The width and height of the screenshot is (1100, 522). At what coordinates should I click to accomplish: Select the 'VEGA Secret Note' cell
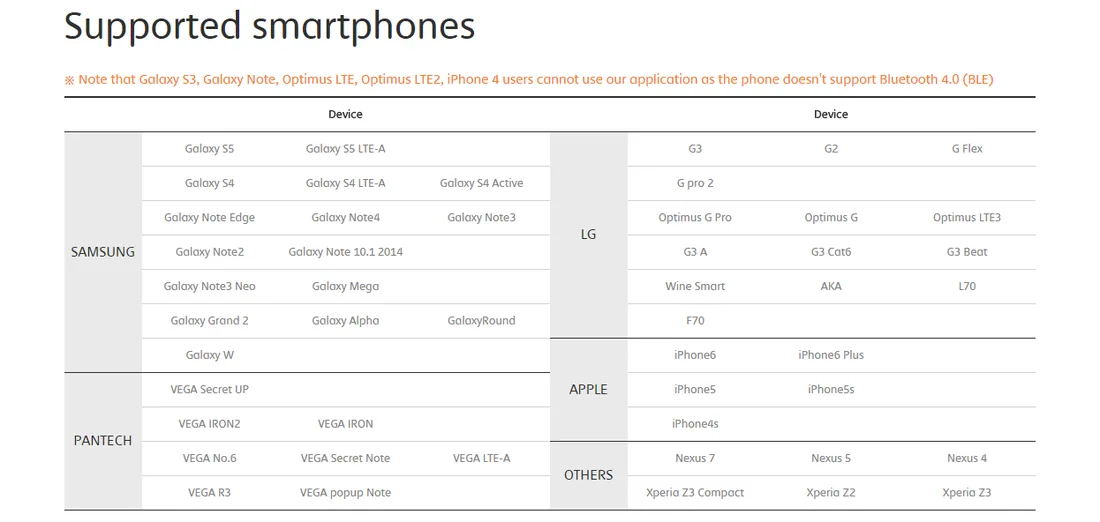coord(346,458)
